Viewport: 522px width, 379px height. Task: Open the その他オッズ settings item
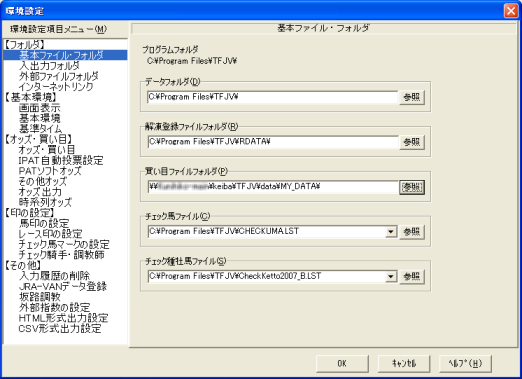coord(43,181)
